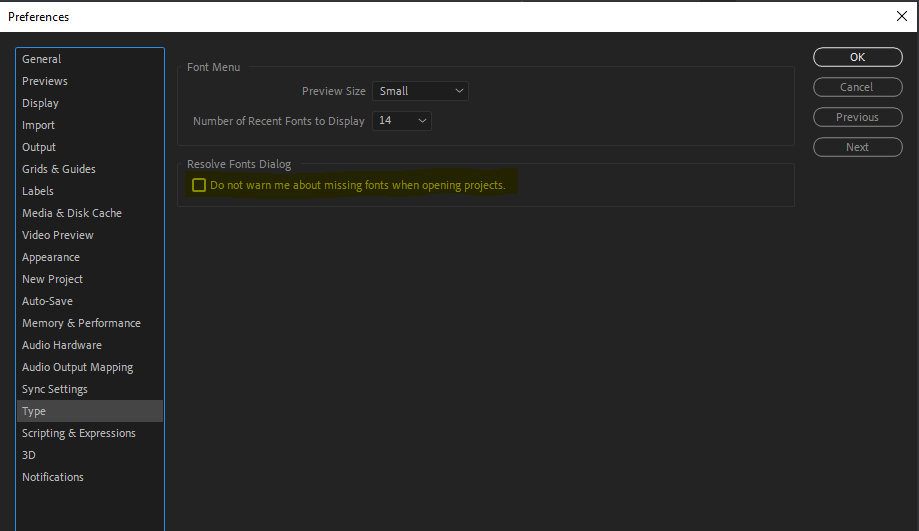Screen dimensions: 919x531
Task: Switch to Output preferences
Action: pos(90,147)
